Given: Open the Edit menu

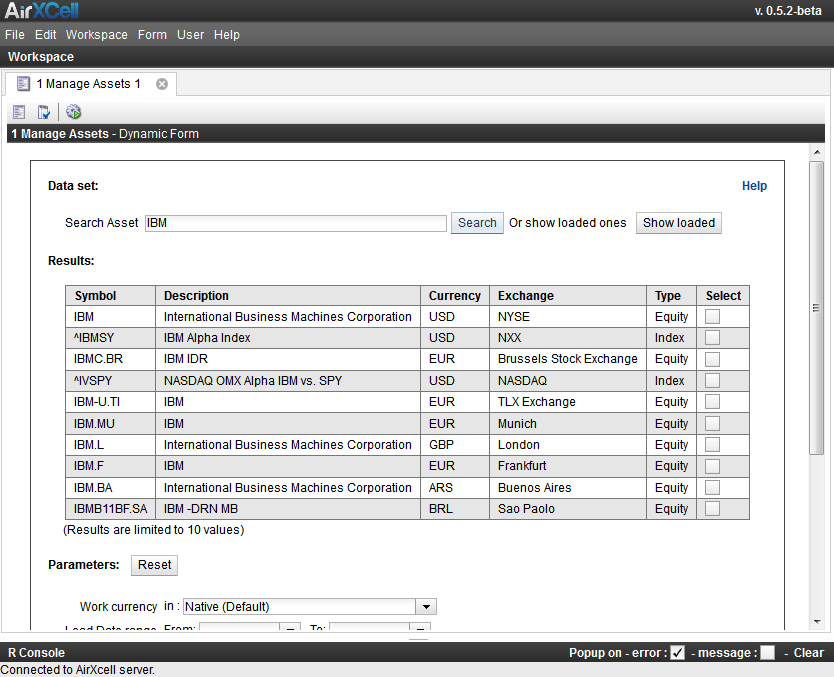Looking at the screenshot, I should [46, 35].
